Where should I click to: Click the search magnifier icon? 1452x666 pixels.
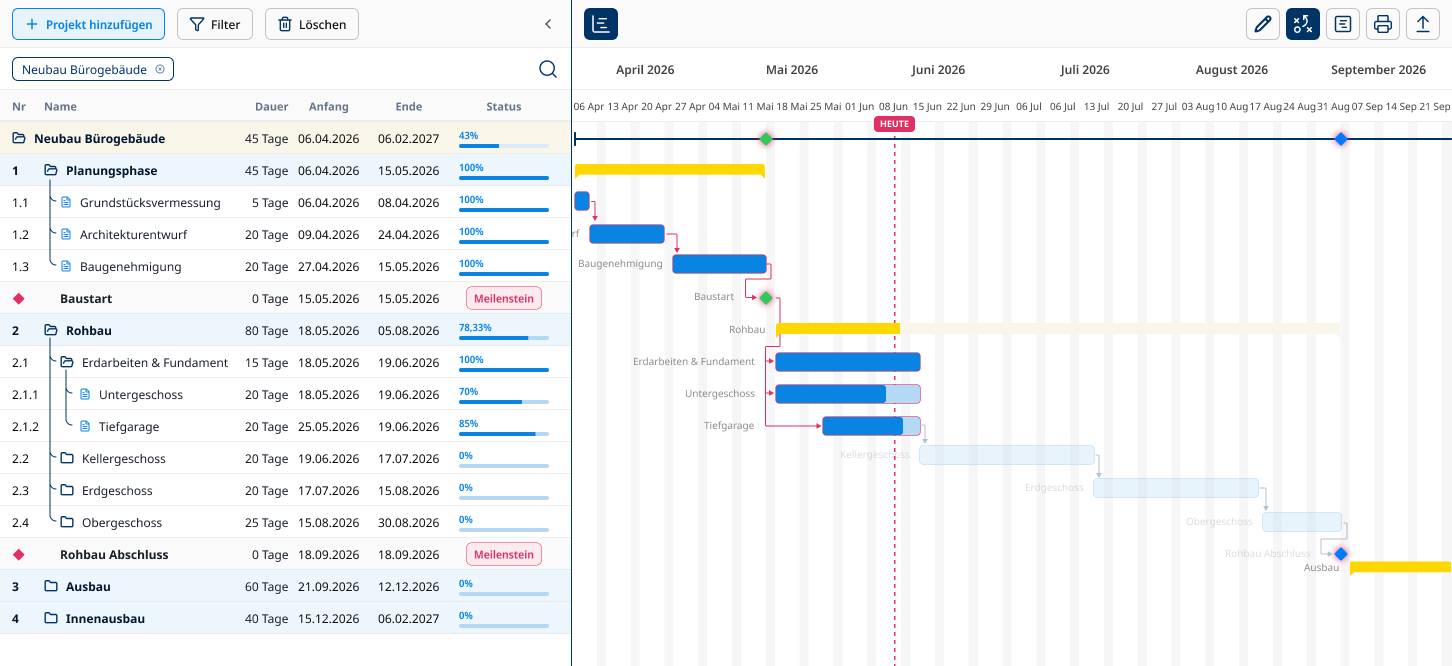coord(548,69)
